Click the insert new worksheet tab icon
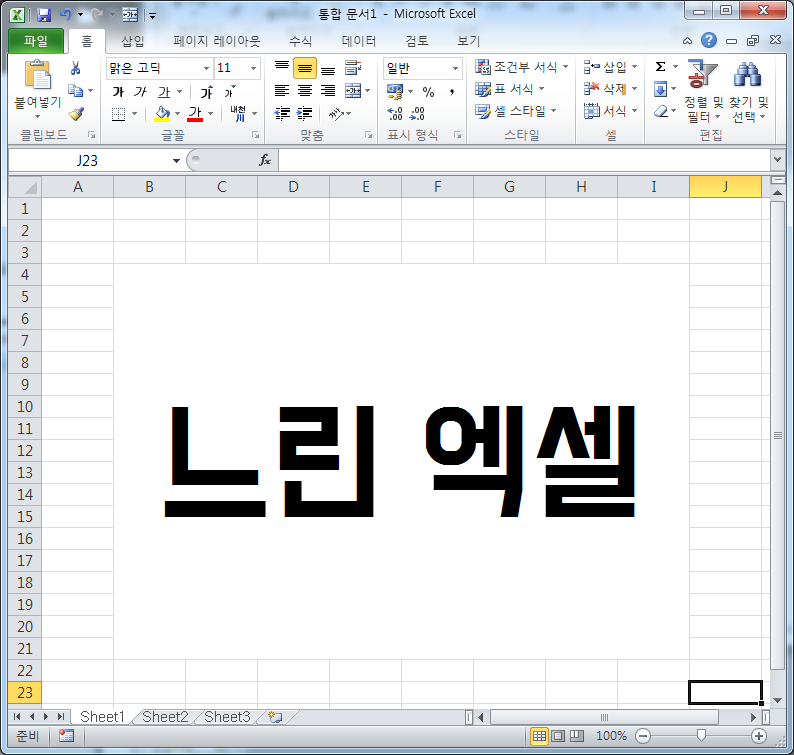 (x=275, y=717)
